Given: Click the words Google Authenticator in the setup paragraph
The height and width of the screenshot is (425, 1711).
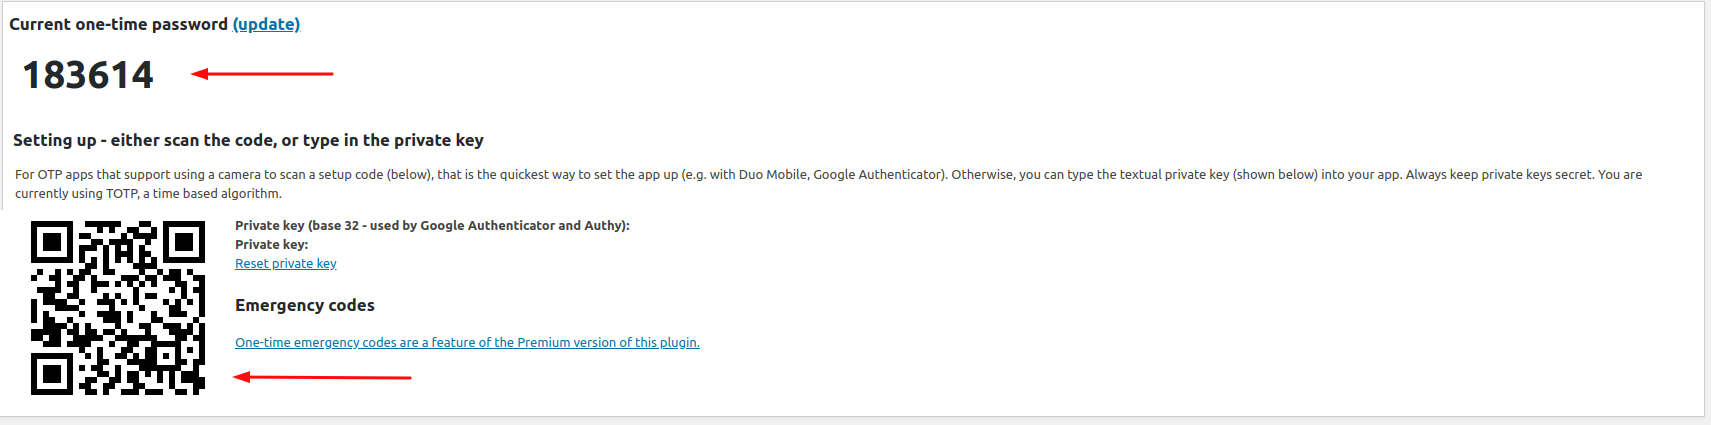Looking at the screenshot, I should click(x=878, y=174).
